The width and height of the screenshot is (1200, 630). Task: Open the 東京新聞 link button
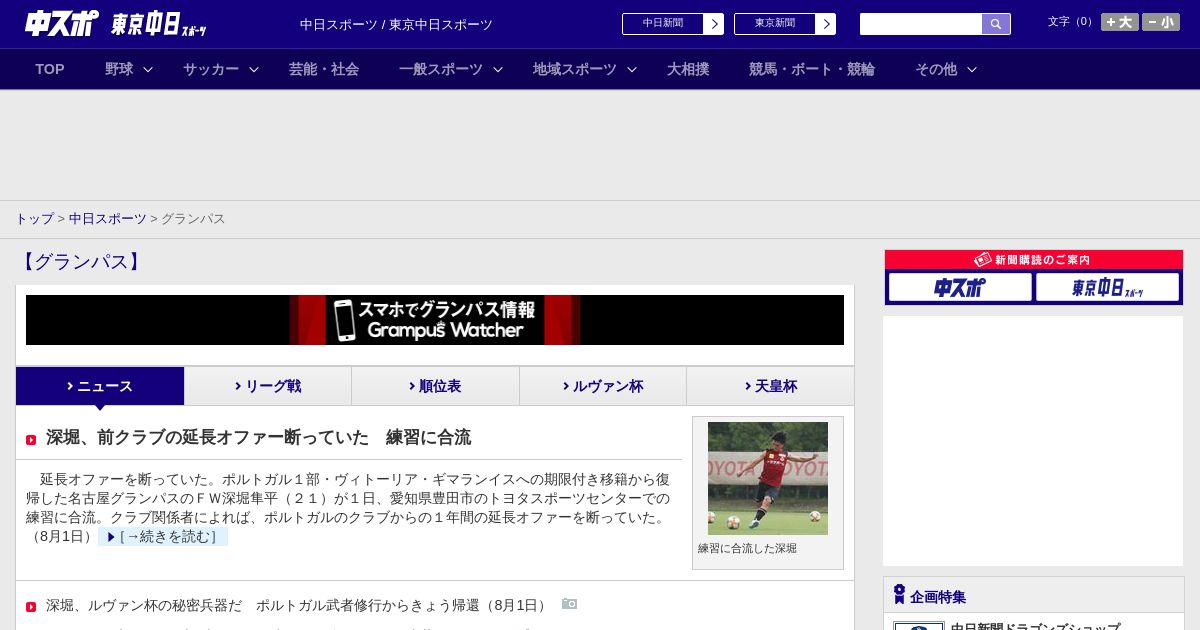click(x=775, y=24)
